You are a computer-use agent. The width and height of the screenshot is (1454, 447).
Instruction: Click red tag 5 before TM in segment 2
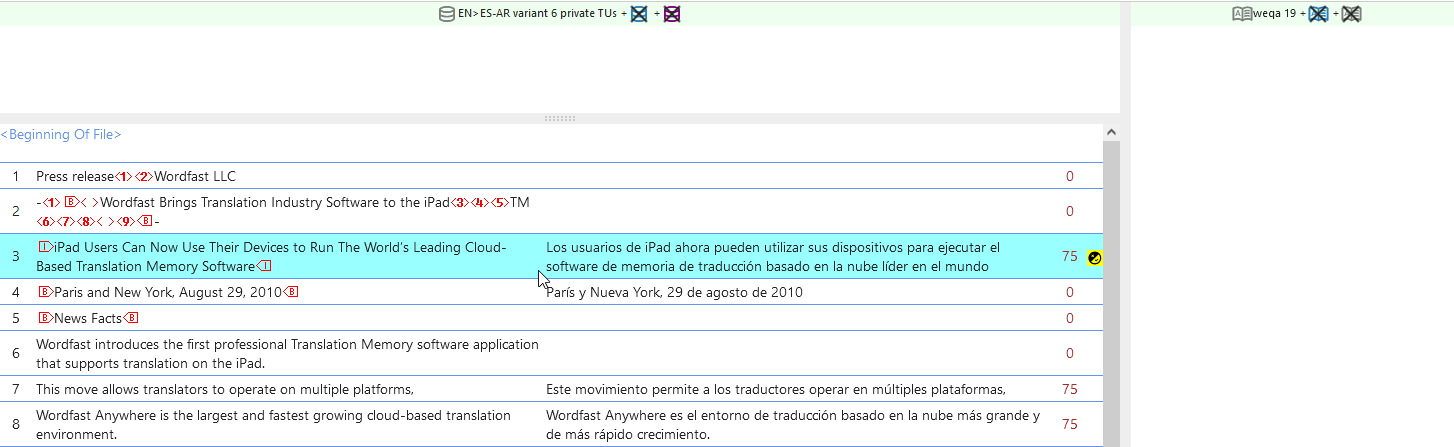pos(500,202)
